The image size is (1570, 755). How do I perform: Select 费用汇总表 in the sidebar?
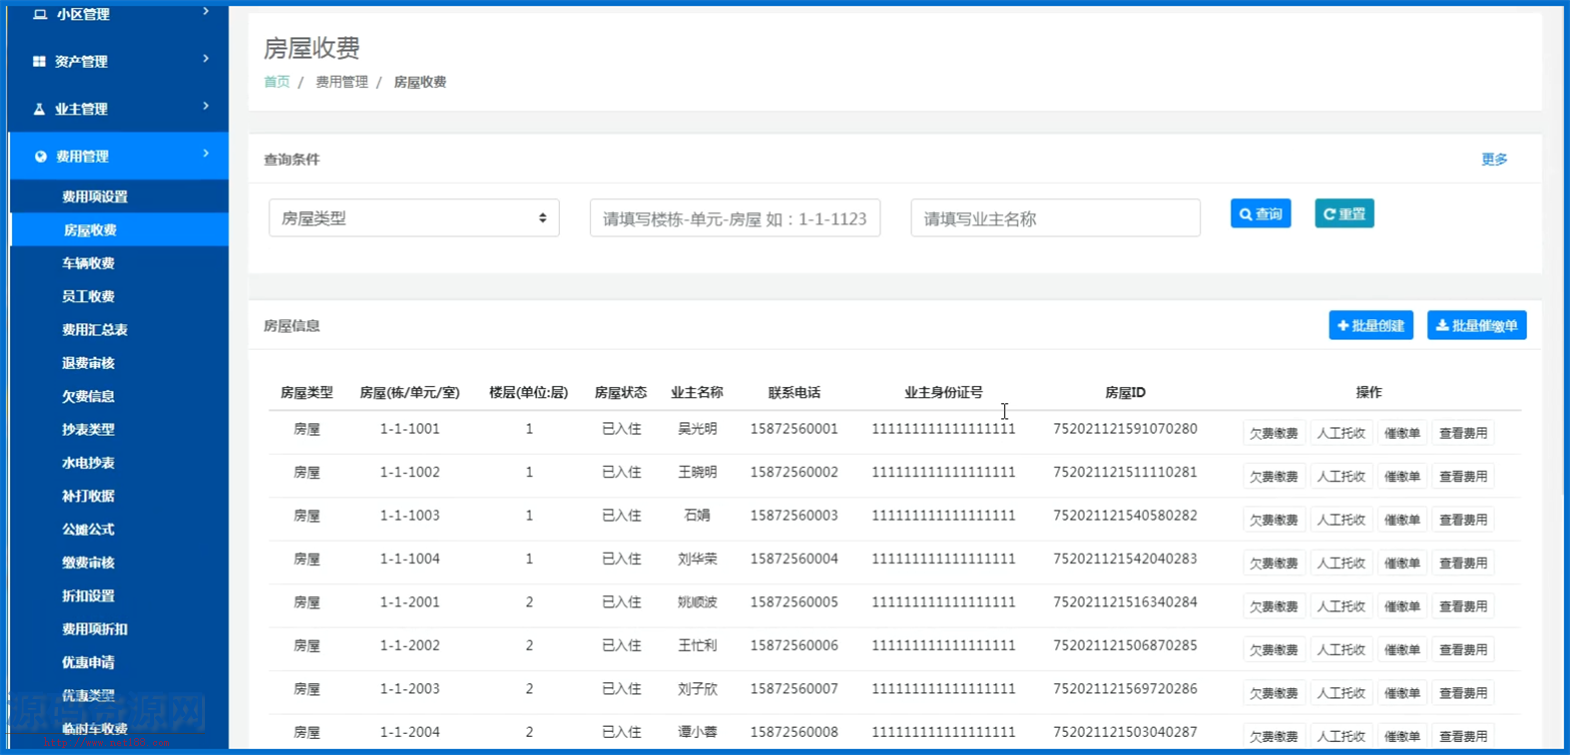point(94,329)
